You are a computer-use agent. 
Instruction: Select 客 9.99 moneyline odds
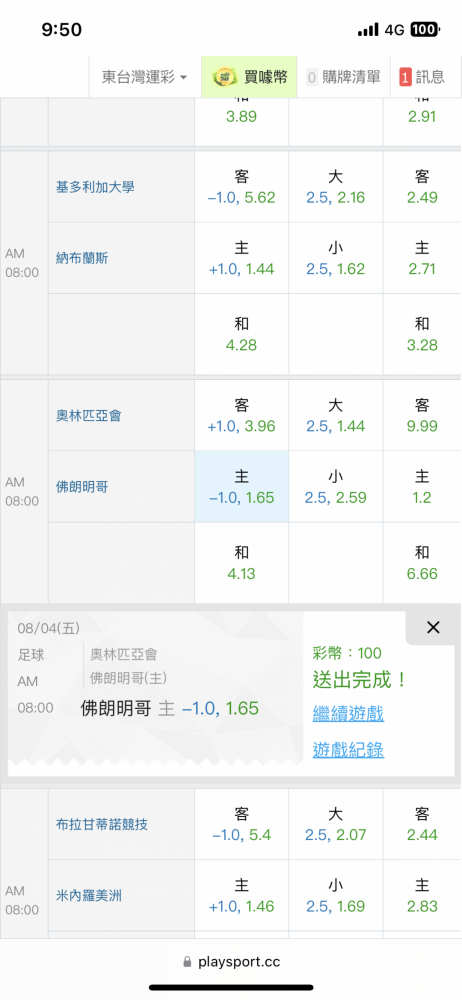coord(422,415)
